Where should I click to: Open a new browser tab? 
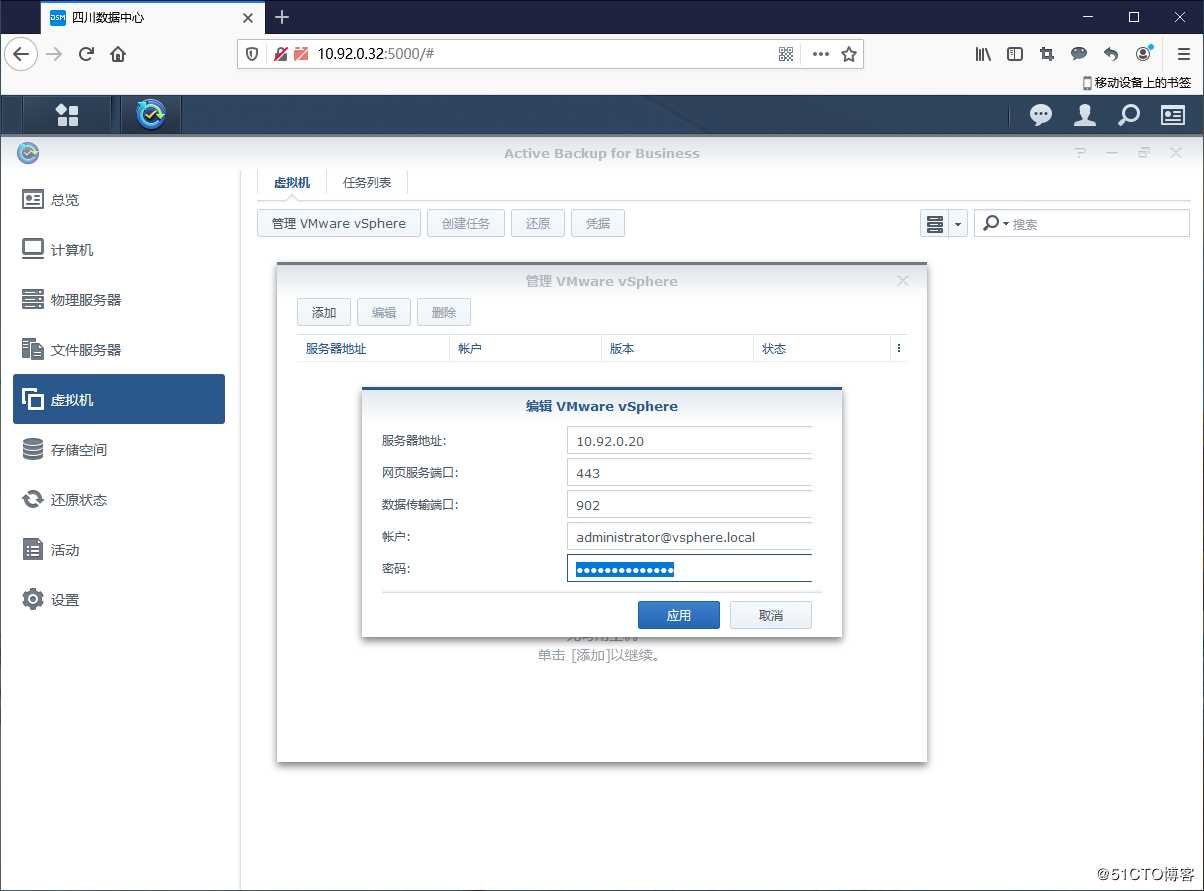[x=282, y=17]
